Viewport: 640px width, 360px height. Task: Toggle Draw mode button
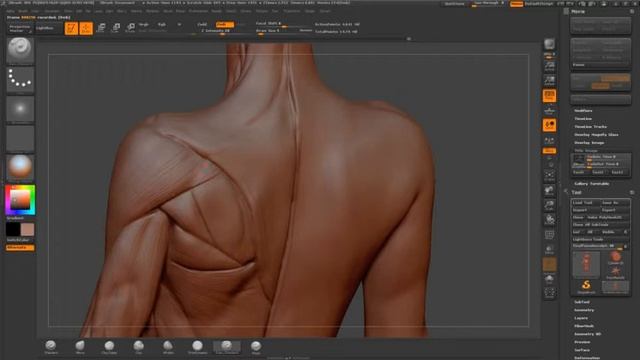pos(86,28)
